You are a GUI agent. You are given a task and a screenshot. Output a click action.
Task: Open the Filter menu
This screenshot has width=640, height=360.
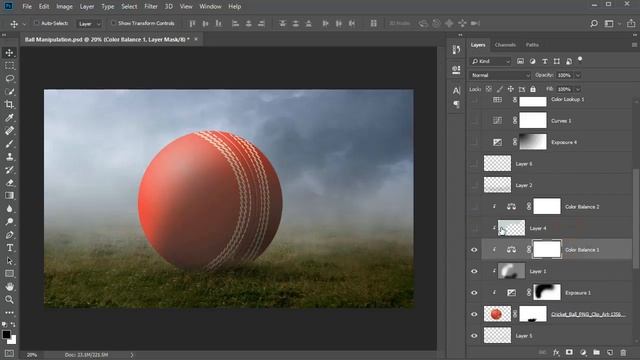(151, 7)
